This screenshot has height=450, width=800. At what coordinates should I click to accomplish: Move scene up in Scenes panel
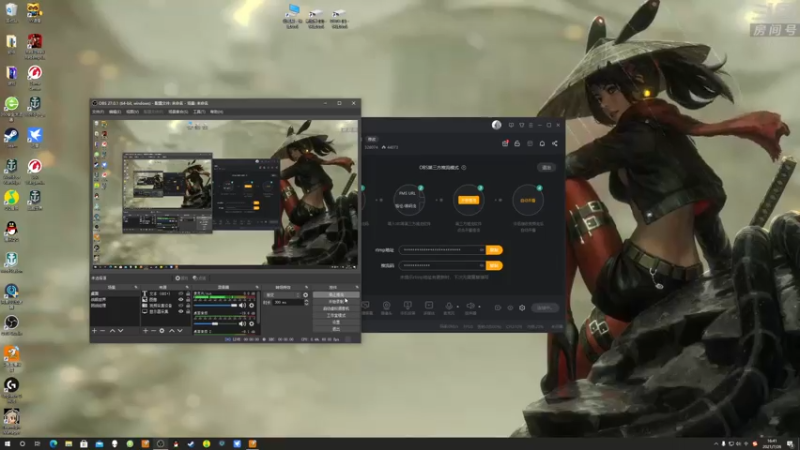(x=112, y=331)
